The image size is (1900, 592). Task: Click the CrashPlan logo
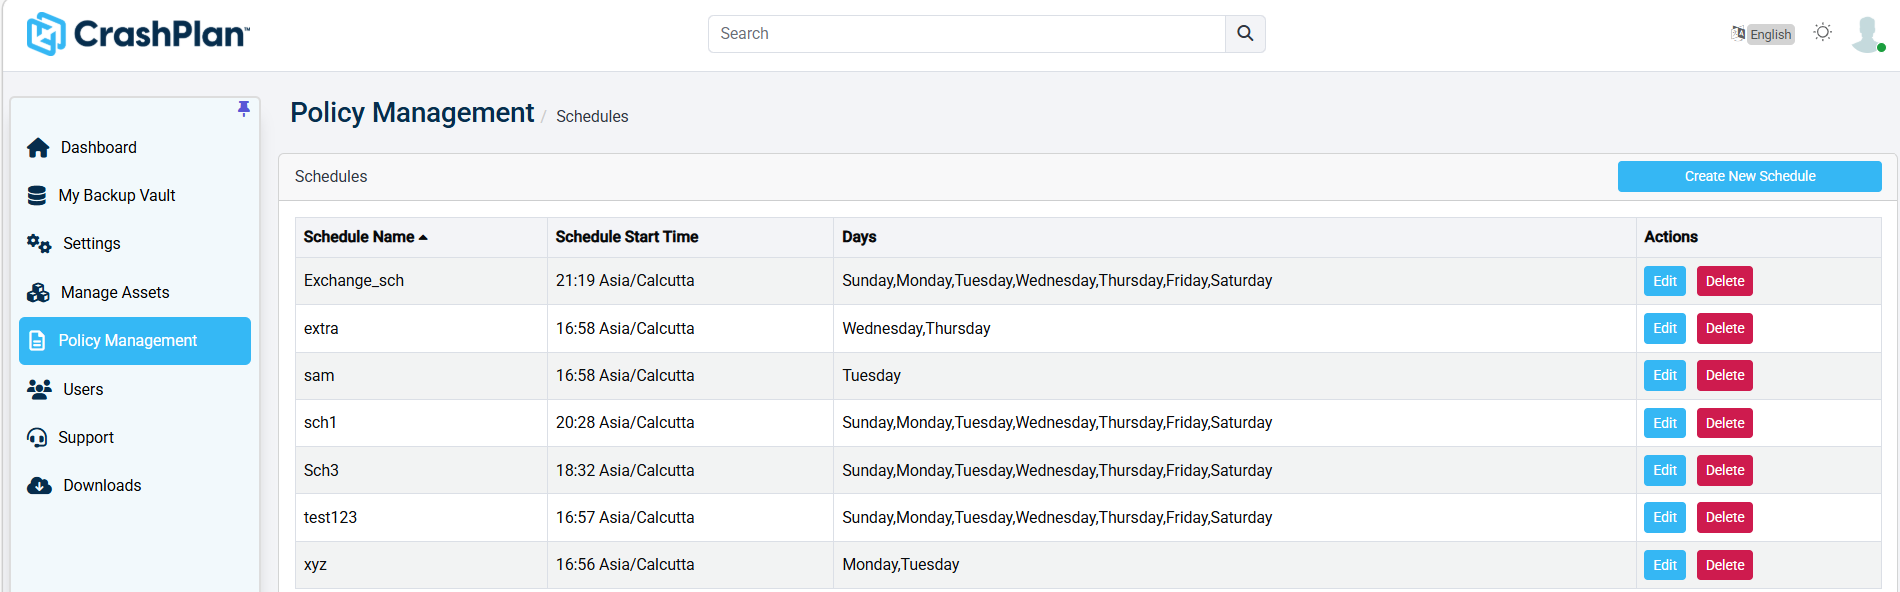coord(138,34)
